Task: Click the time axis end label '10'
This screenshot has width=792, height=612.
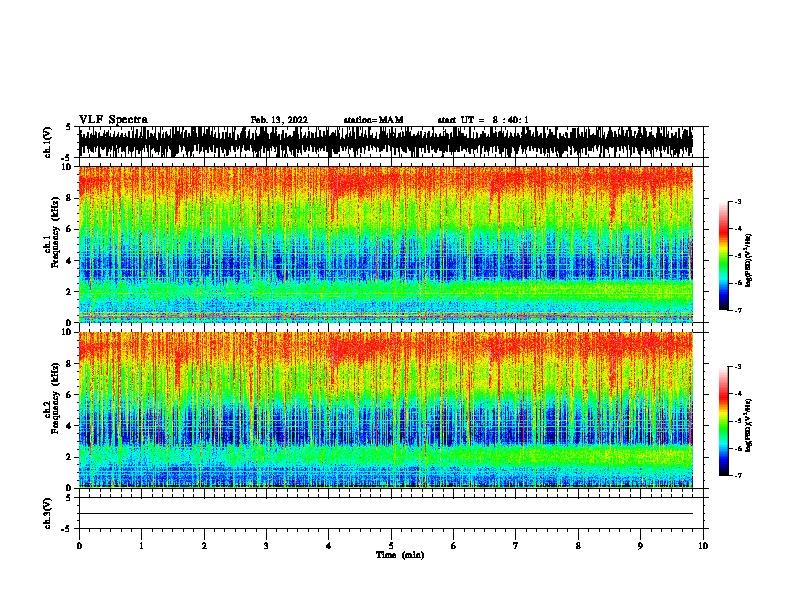Action: point(703,546)
